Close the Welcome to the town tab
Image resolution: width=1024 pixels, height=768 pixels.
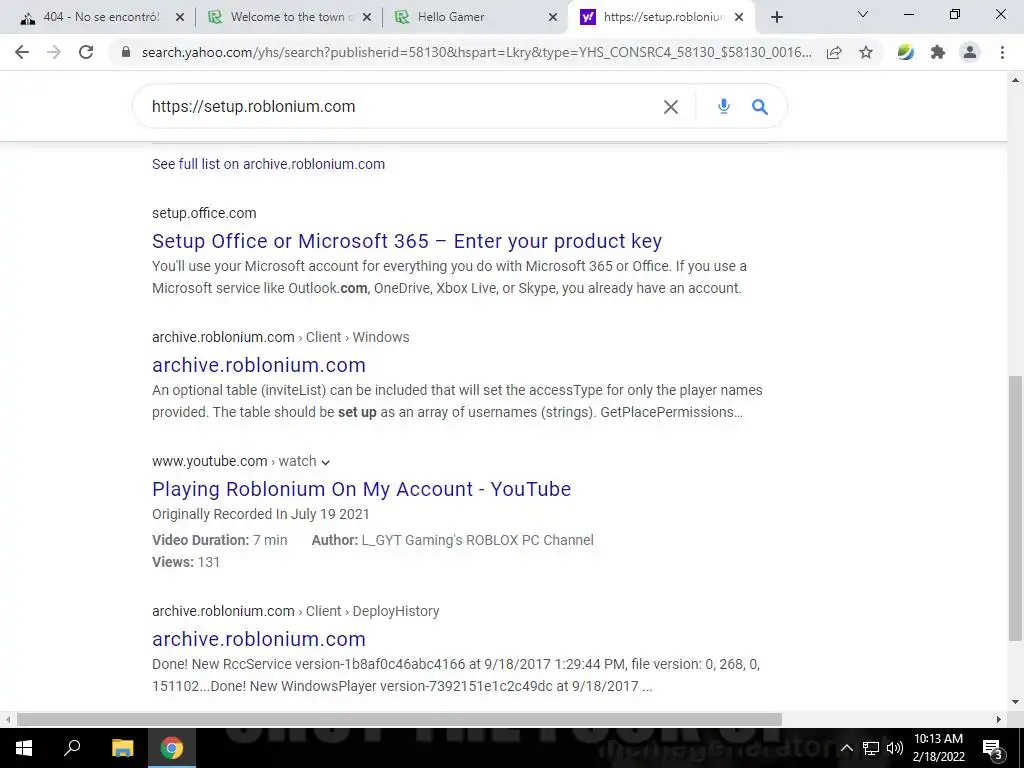pyautogui.click(x=367, y=17)
